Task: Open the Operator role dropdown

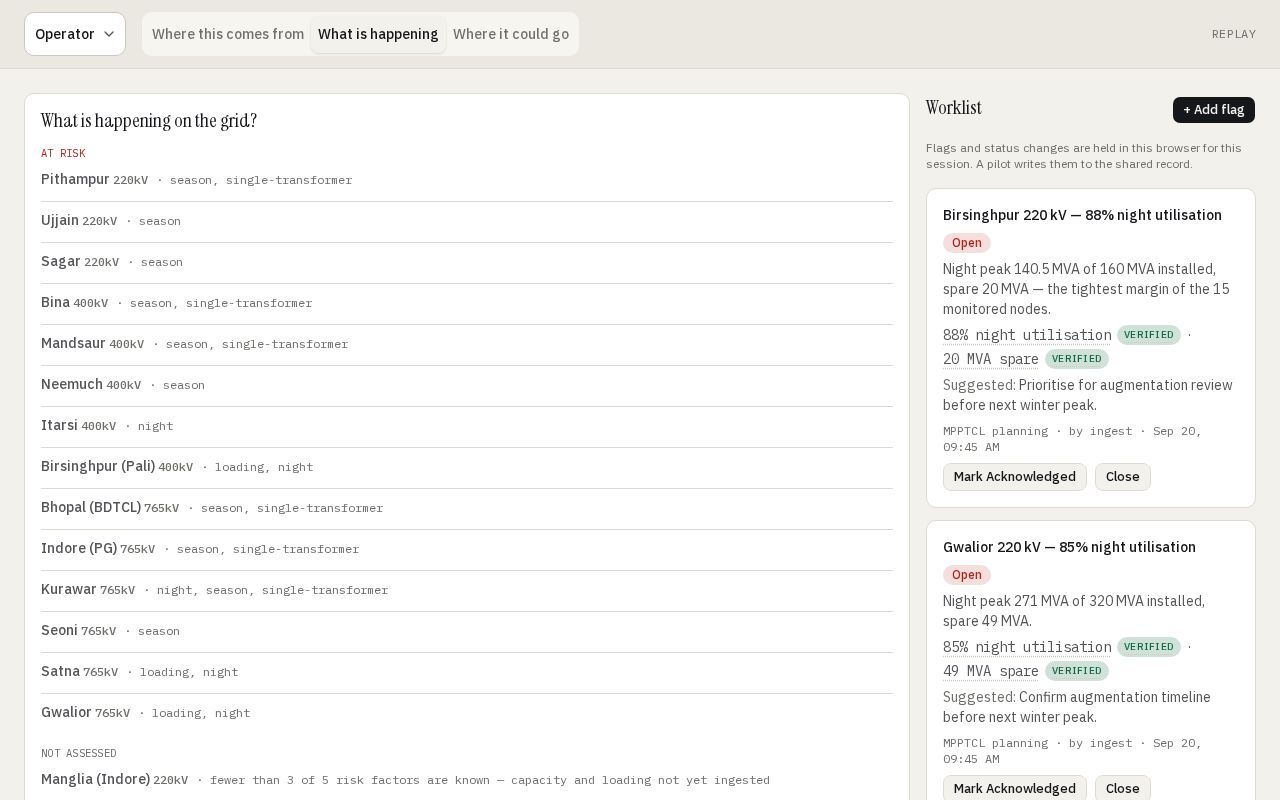Action: pyautogui.click(x=75, y=34)
